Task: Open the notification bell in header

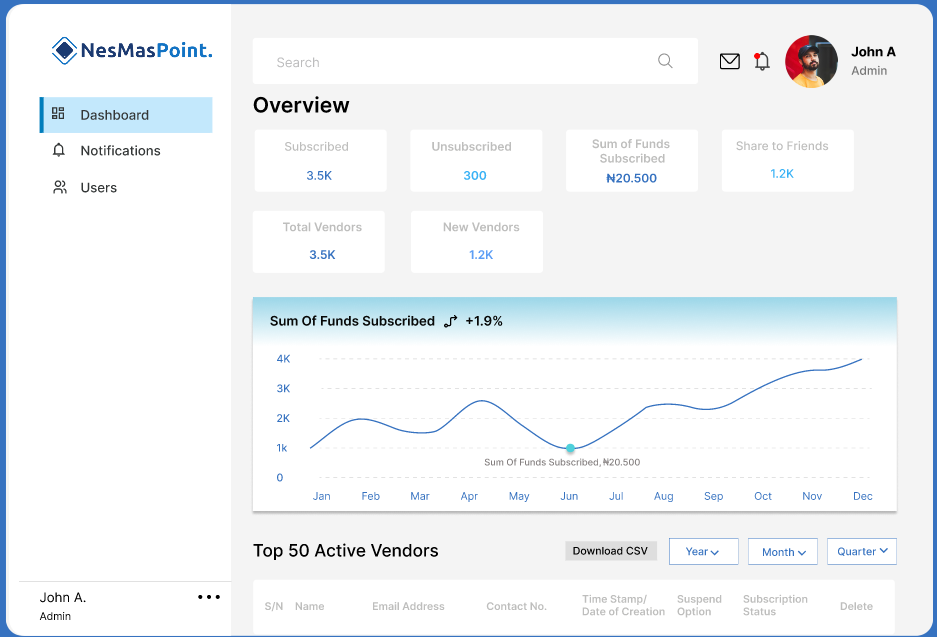Action: tap(762, 62)
